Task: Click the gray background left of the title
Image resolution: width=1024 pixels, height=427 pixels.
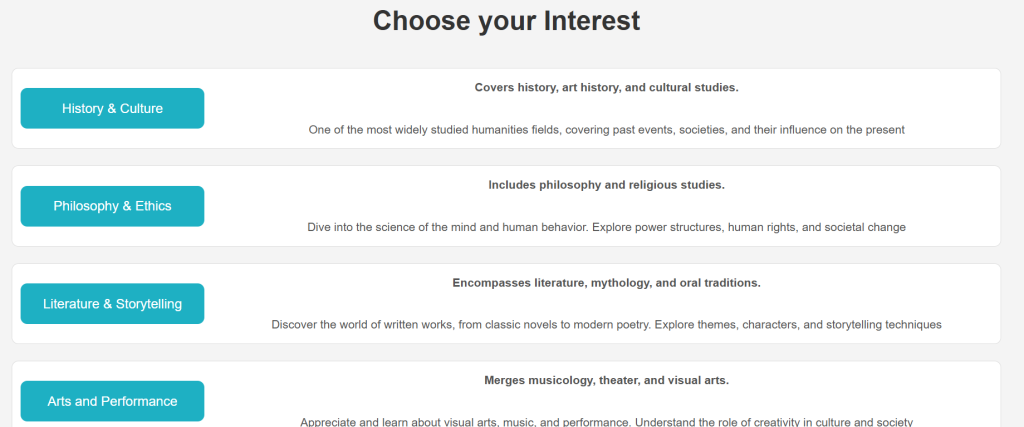Action: point(180,25)
